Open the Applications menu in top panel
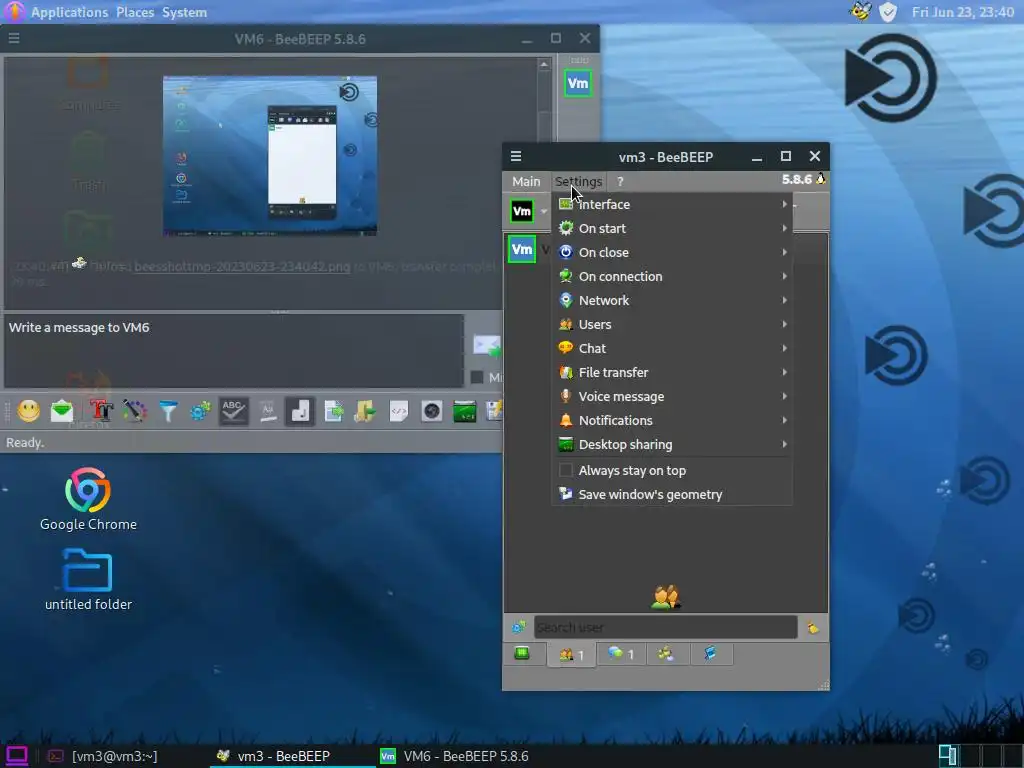The image size is (1024, 768). [x=69, y=12]
